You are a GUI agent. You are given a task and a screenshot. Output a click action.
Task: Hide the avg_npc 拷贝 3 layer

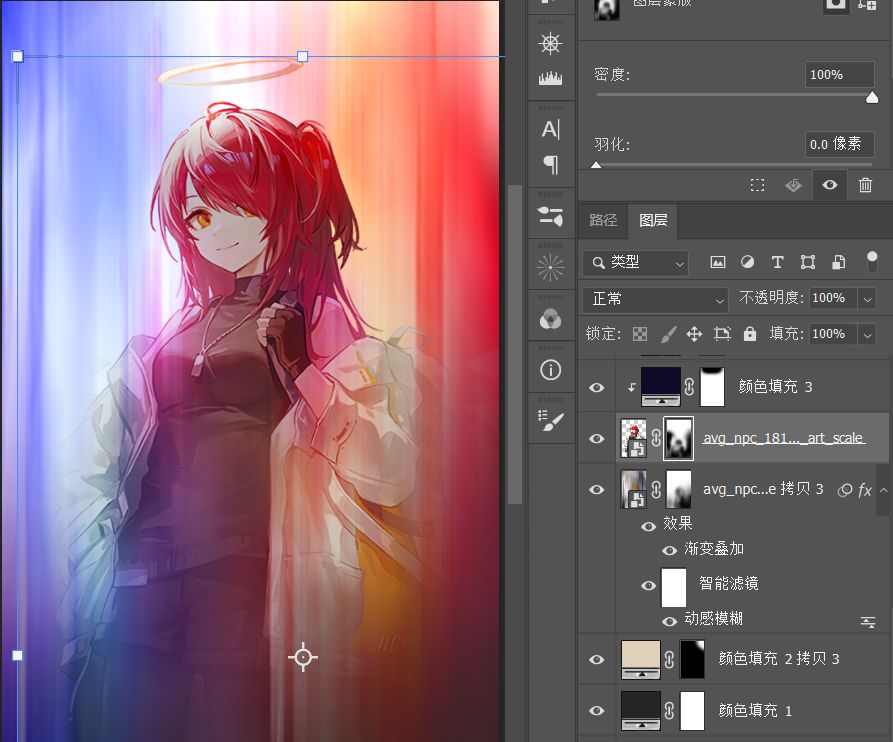click(596, 490)
